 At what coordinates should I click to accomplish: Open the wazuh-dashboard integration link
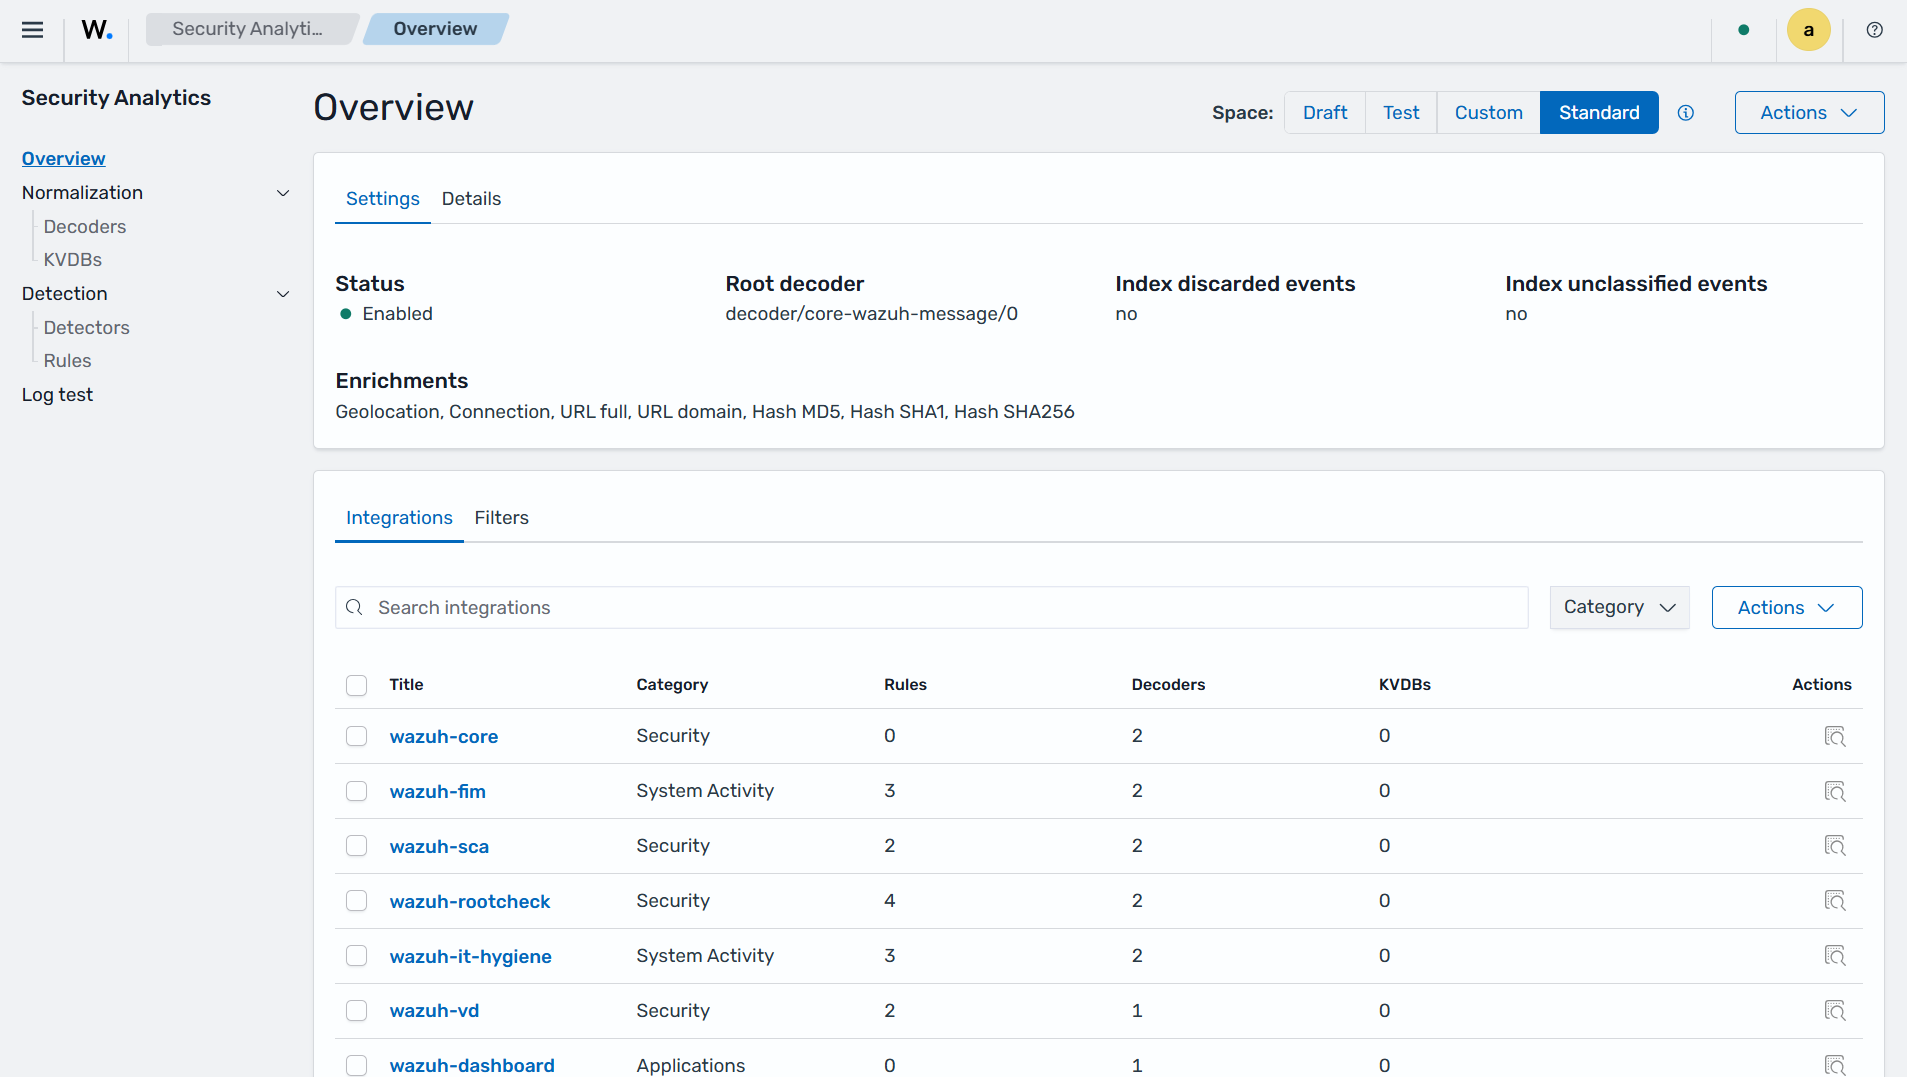(472, 1066)
